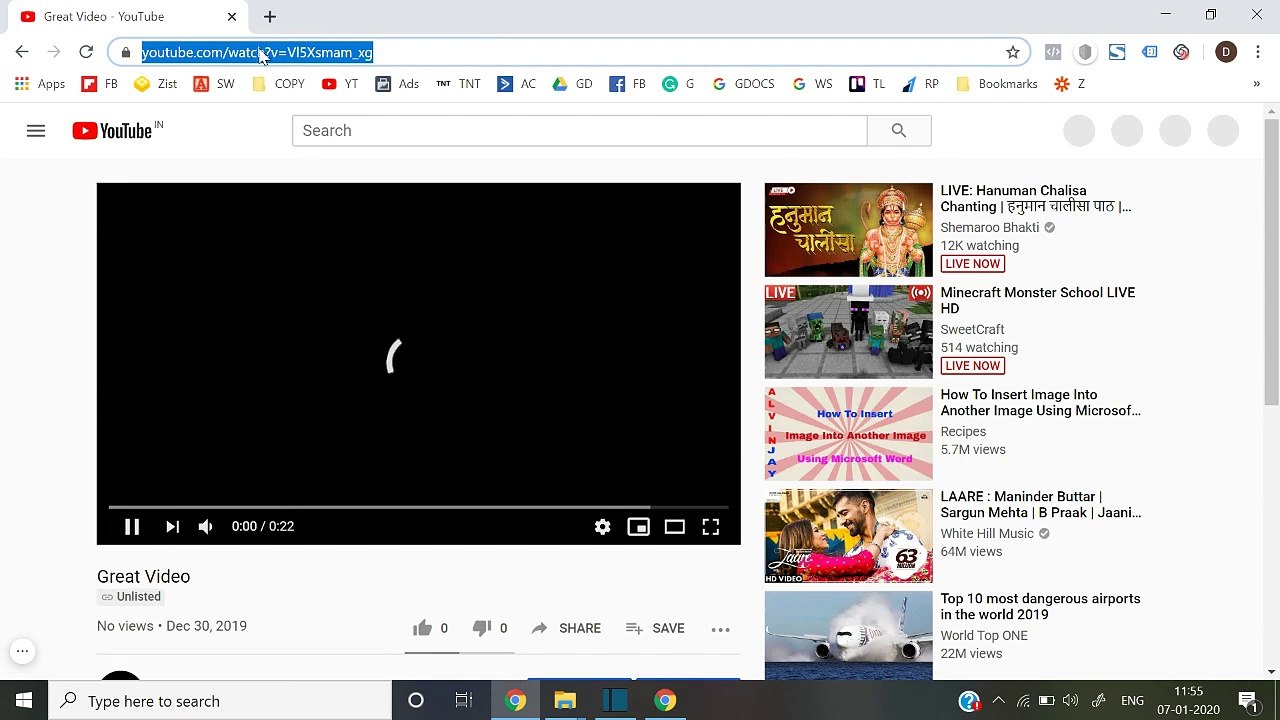
Task: Open How To Insert Image video title
Action: click(1040, 402)
